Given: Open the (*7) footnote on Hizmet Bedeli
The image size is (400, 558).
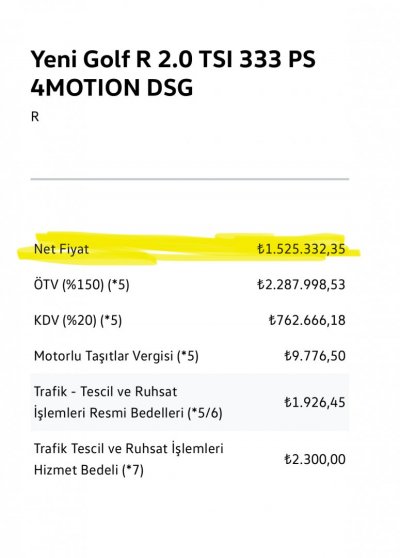Looking at the screenshot, I should [x=133, y=470].
